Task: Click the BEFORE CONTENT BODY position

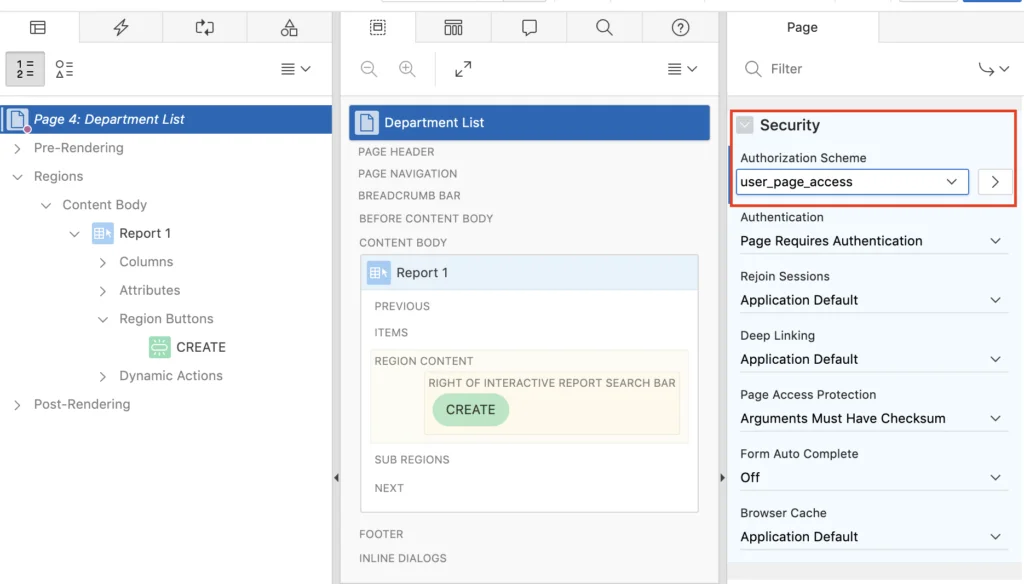Action: click(x=426, y=219)
